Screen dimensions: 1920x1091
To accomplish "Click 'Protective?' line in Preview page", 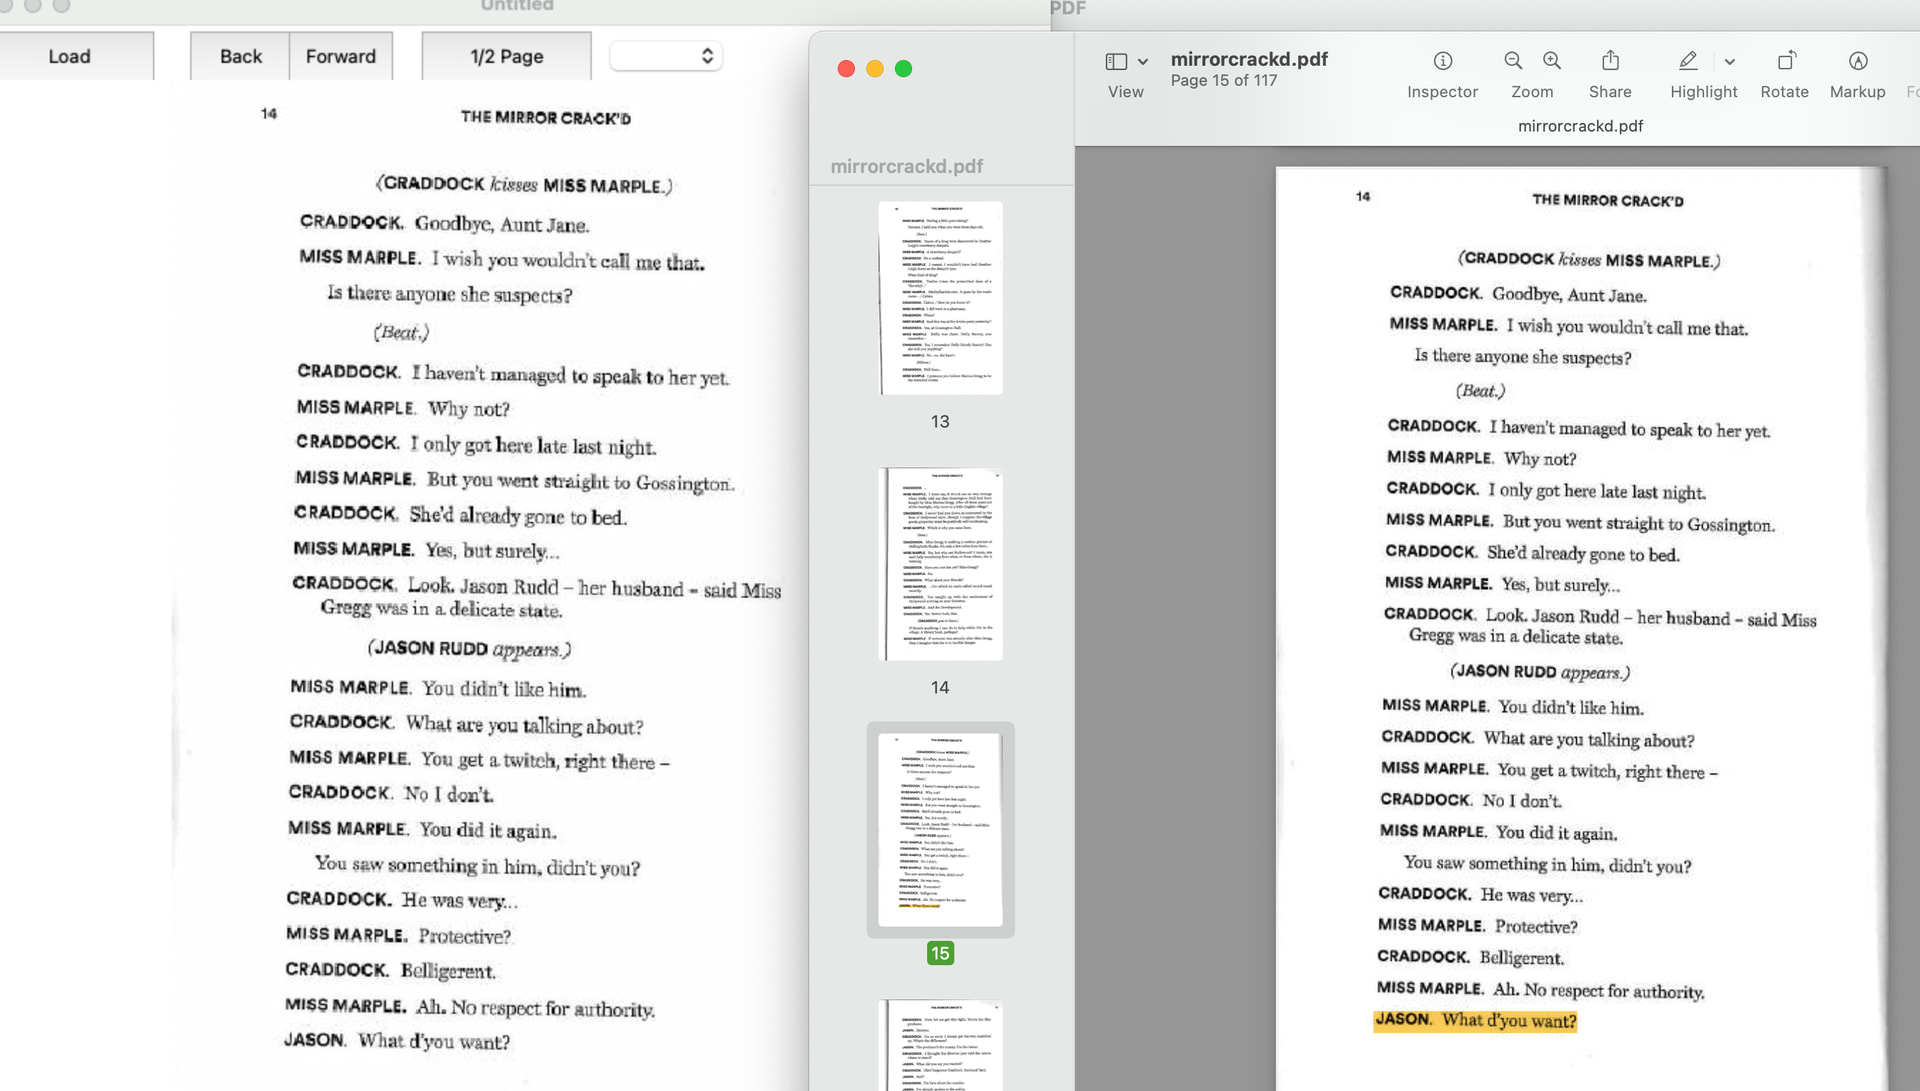I will point(1536,926).
